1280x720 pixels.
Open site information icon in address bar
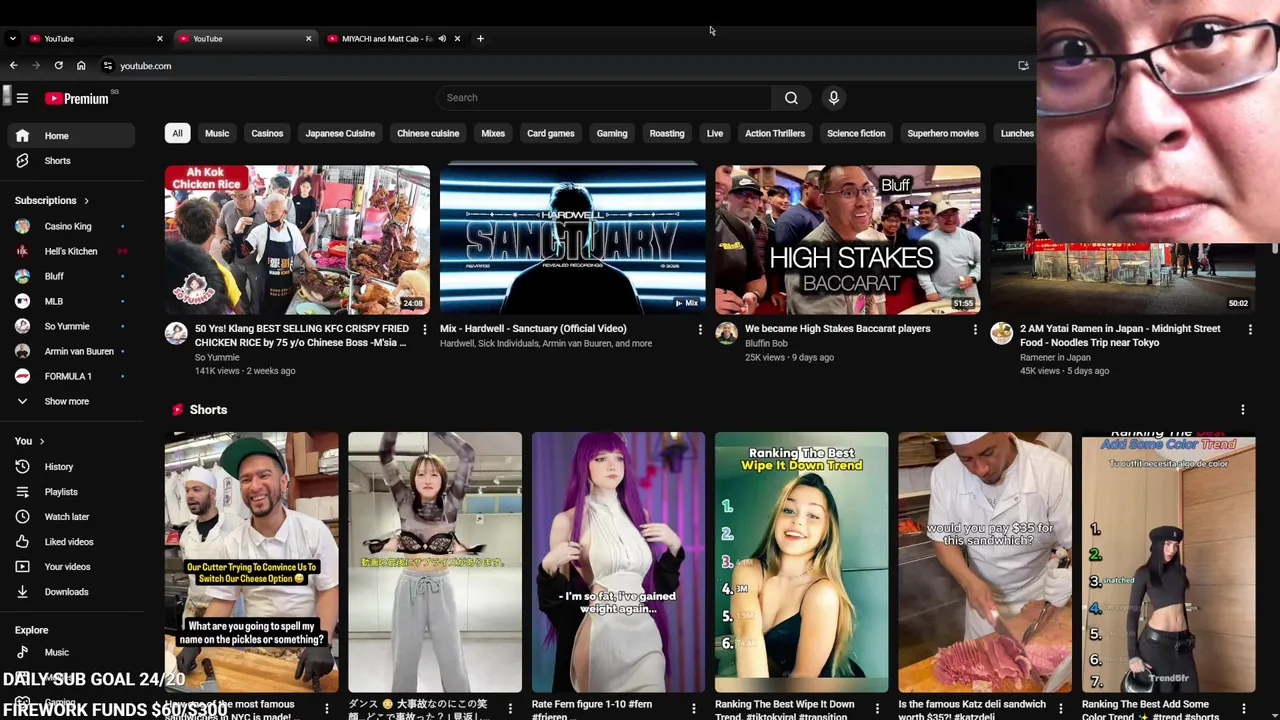click(108, 66)
